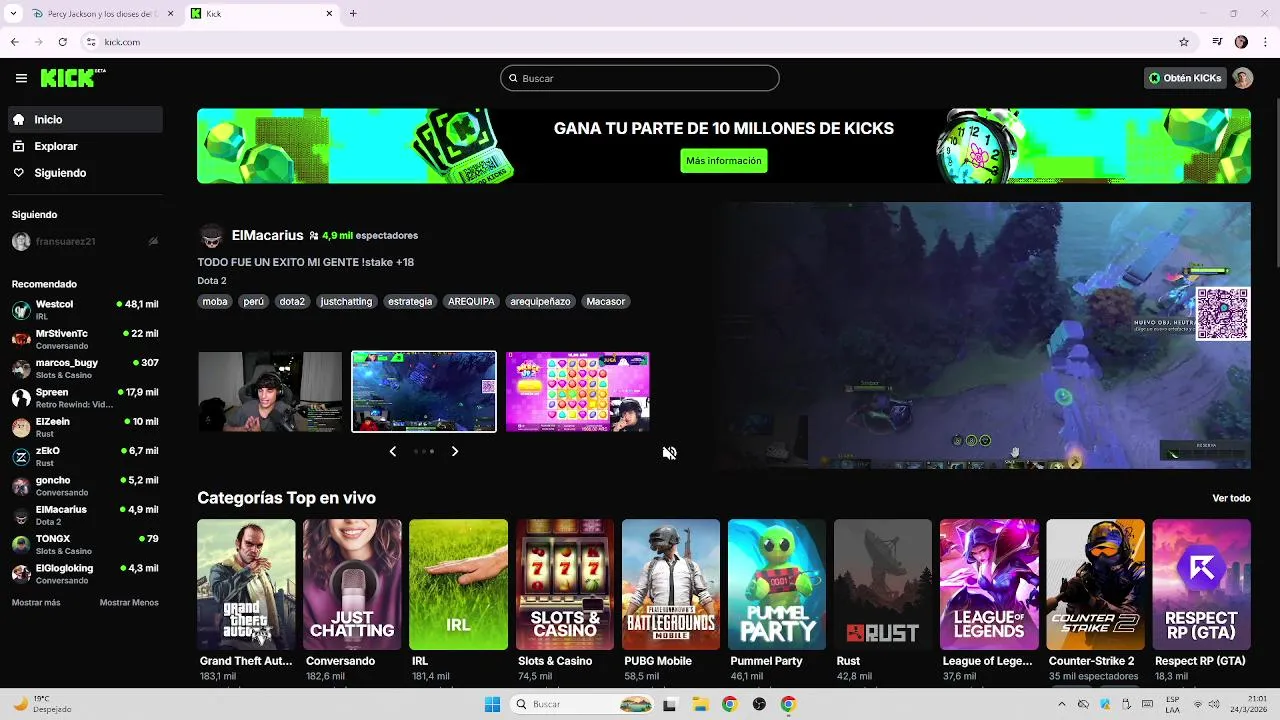Click the Más información button
The height and width of the screenshot is (720, 1280).
pyautogui.click(x=723, y=160)
